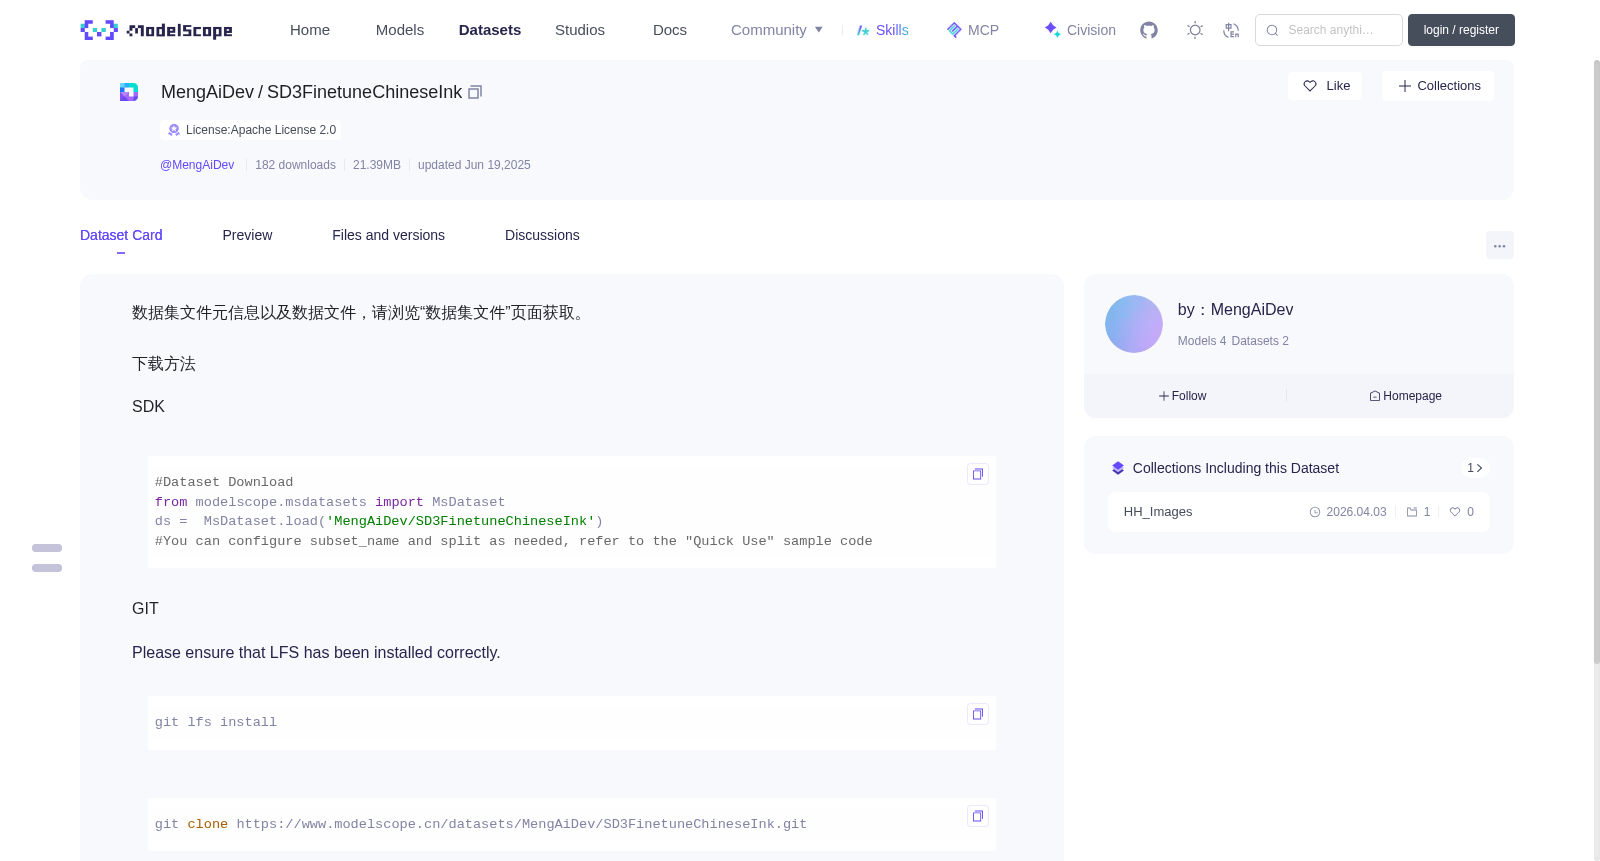Viewport: 1600px width, 861px height.
Task: Click the ModelScope logo
Action: click(156, 30)
